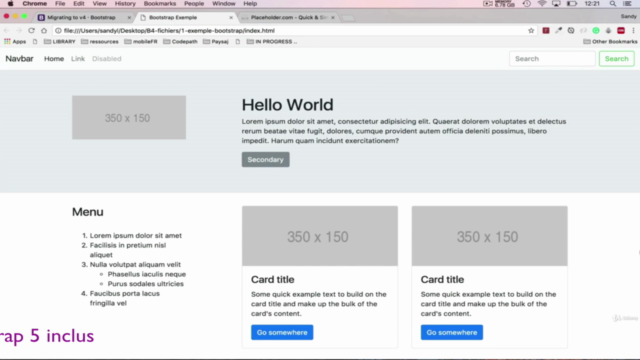Open Chrome three-dot menu

tap(633, 31)
